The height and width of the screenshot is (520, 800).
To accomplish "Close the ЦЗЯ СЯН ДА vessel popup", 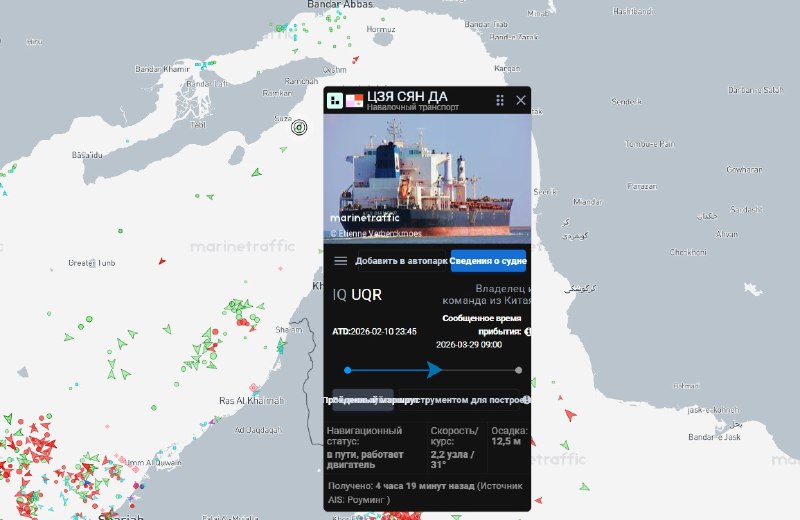I will (x=520, y=100).
